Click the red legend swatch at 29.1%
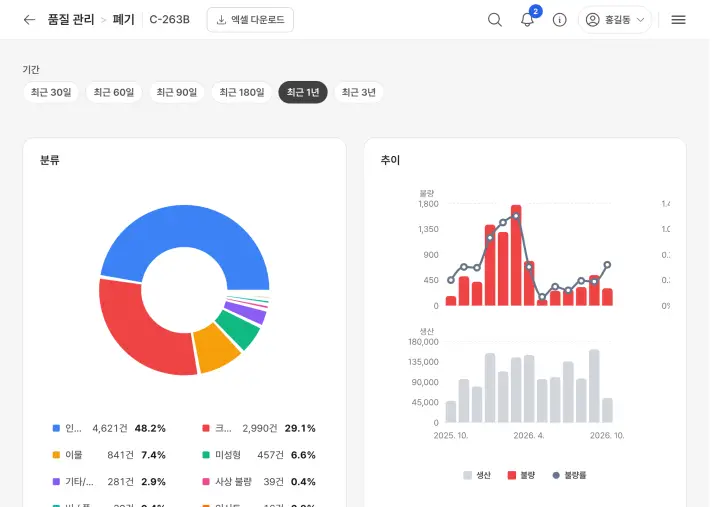 click(206, 428)
